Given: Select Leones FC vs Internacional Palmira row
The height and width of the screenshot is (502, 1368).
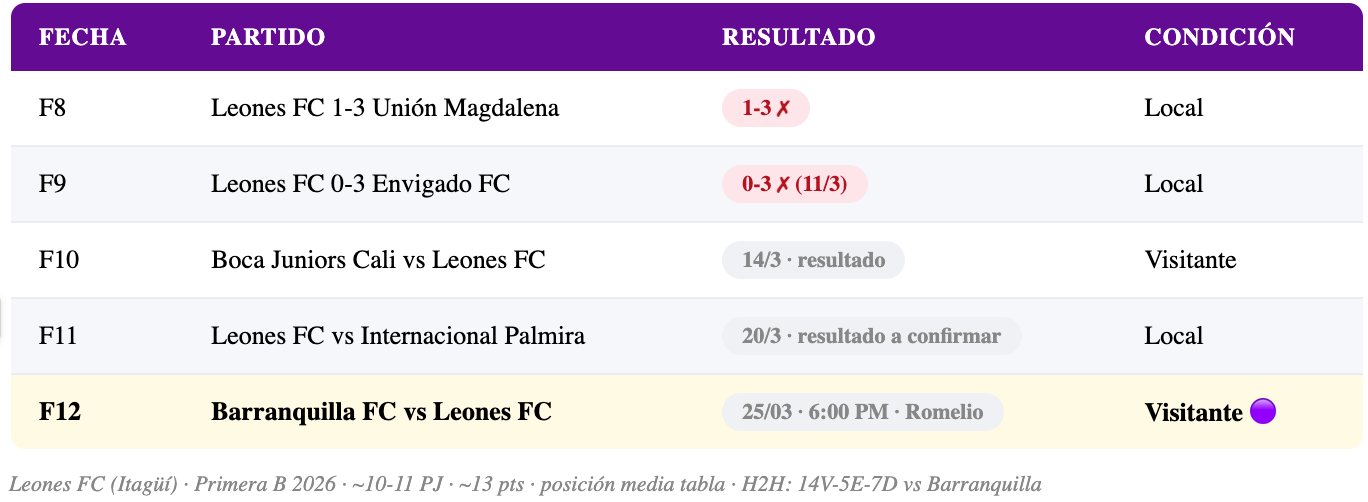Looking at the screenshot, I should (398, 336).
